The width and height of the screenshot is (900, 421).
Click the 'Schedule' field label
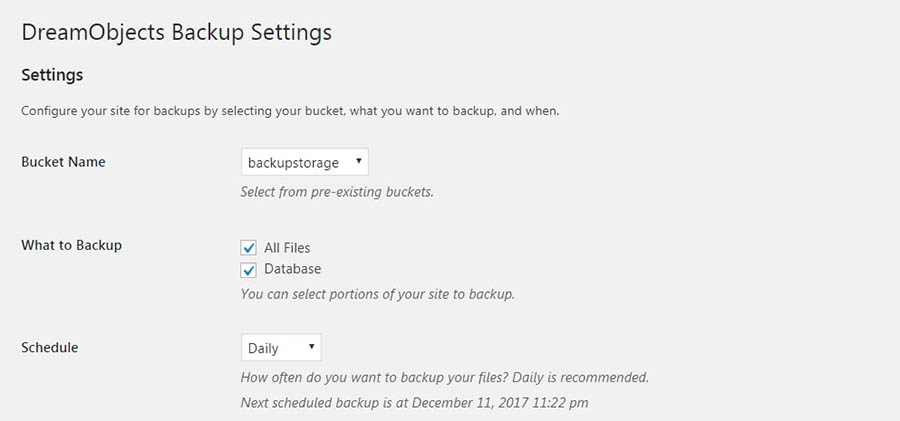pyautogui.click(x=50, y=348)
